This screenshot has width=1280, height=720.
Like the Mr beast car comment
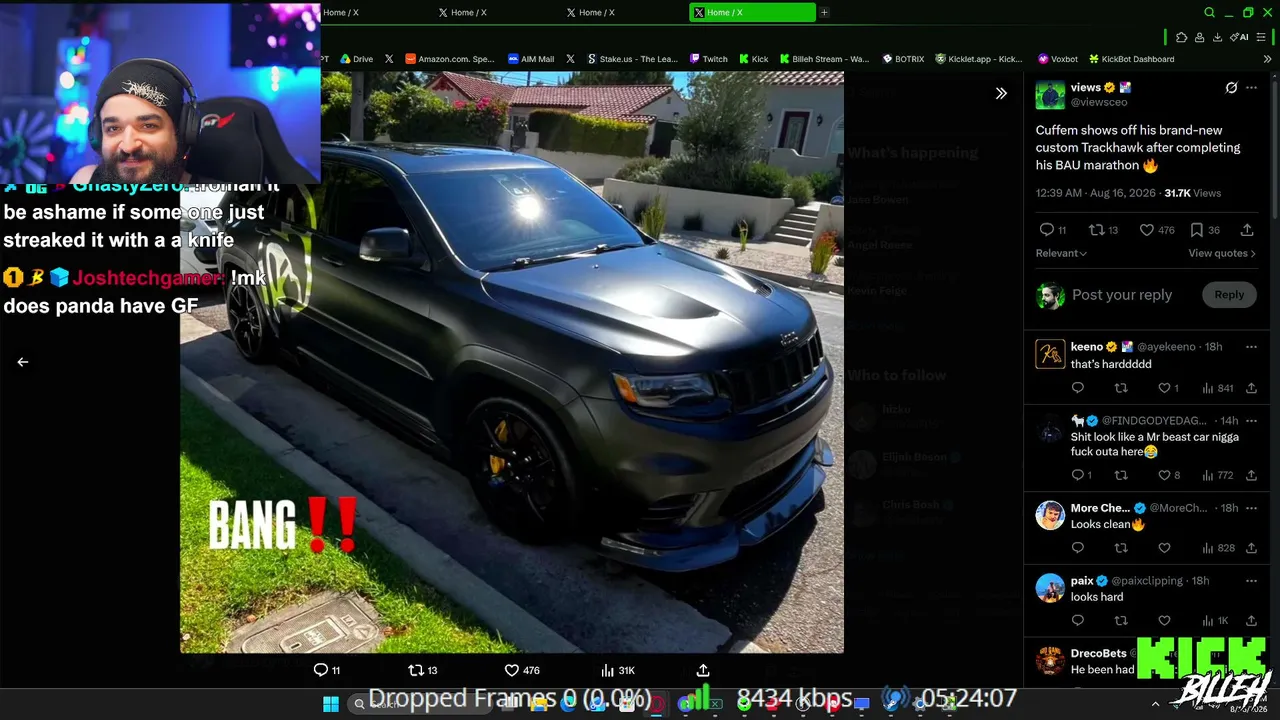(1164, 475)
